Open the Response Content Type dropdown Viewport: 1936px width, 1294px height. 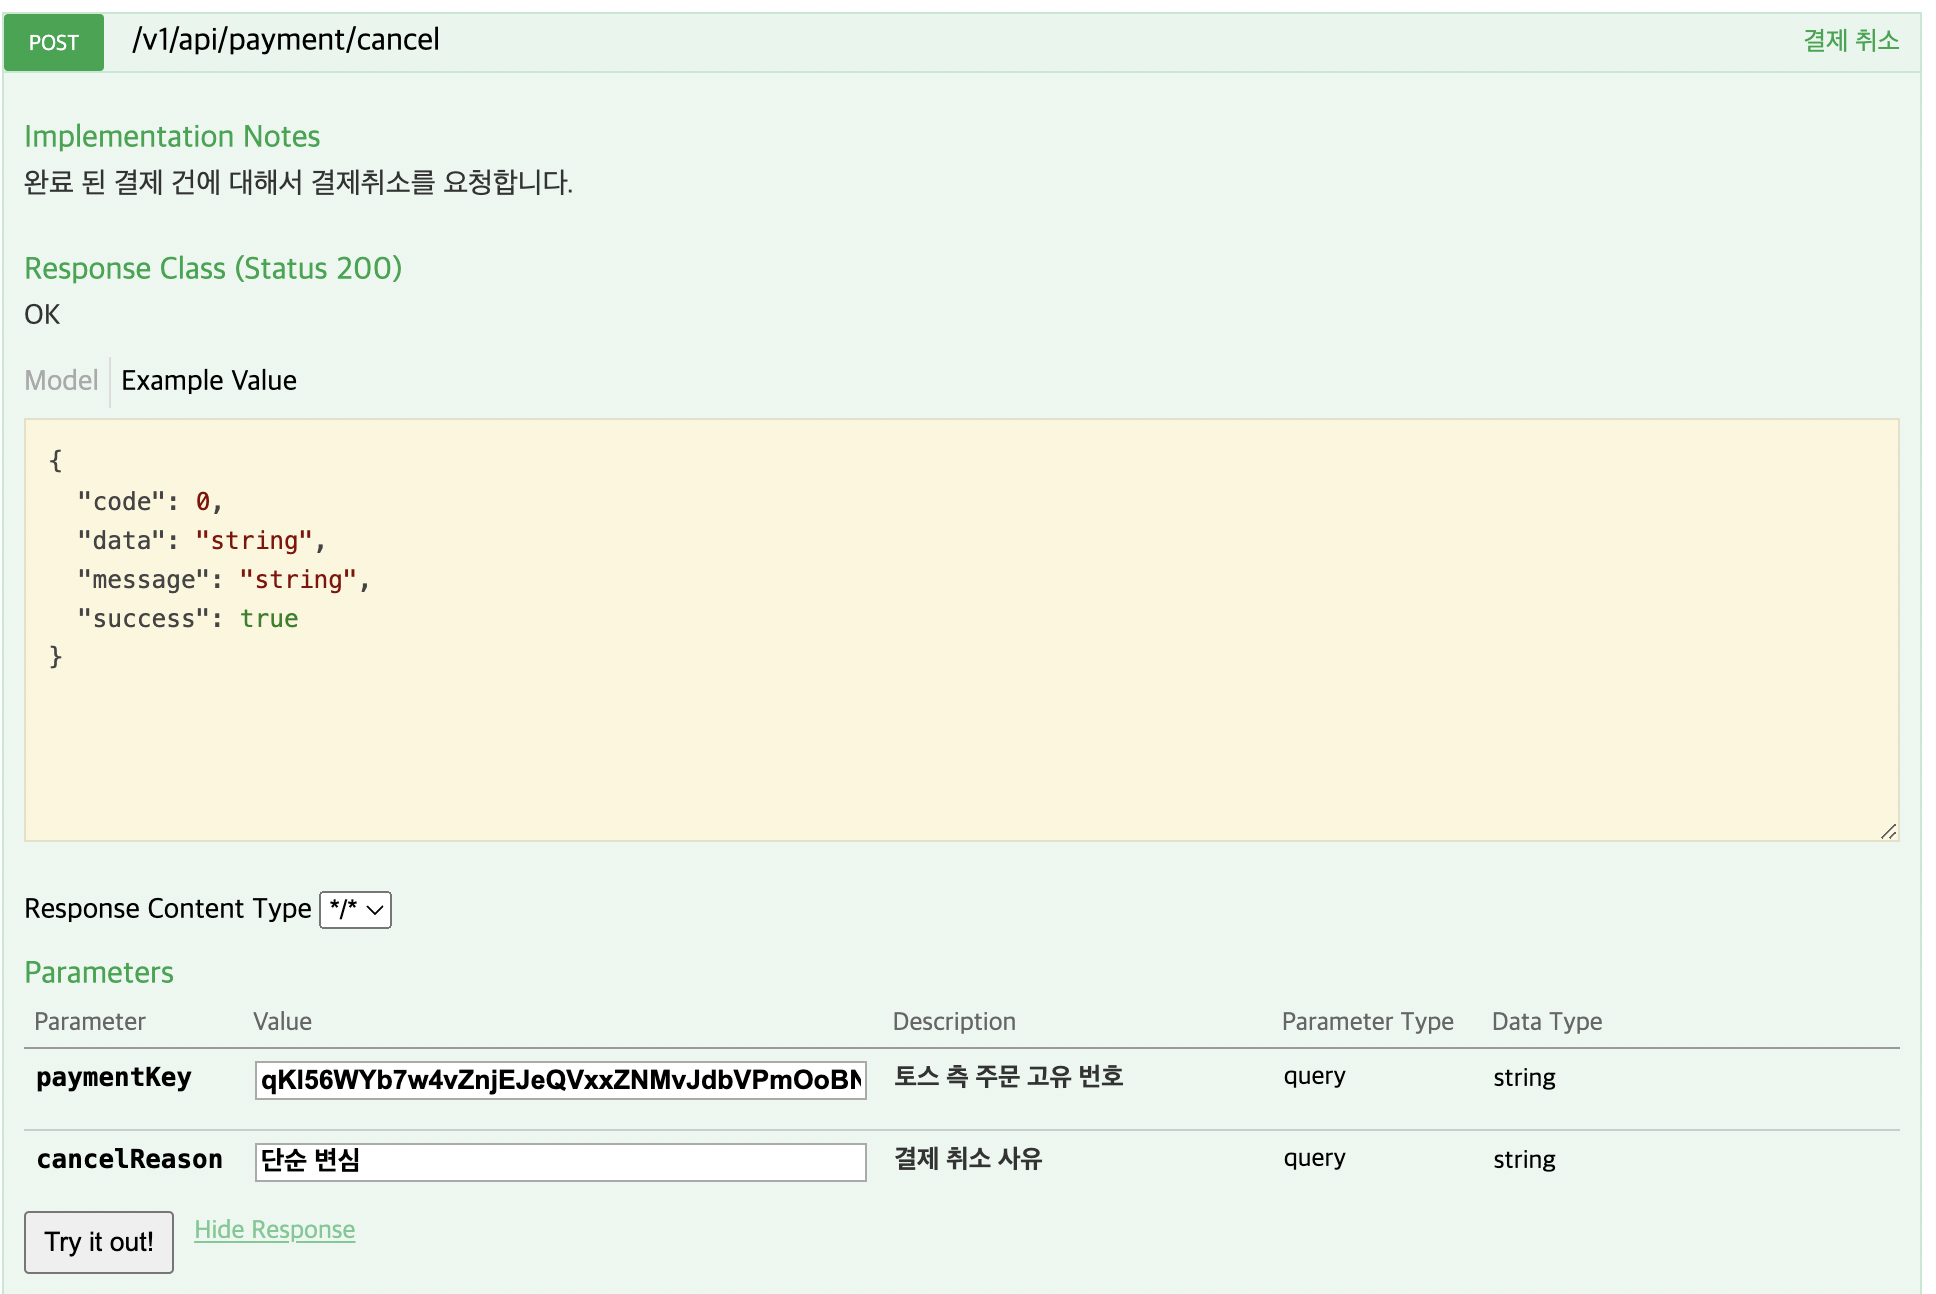point(355,909)
